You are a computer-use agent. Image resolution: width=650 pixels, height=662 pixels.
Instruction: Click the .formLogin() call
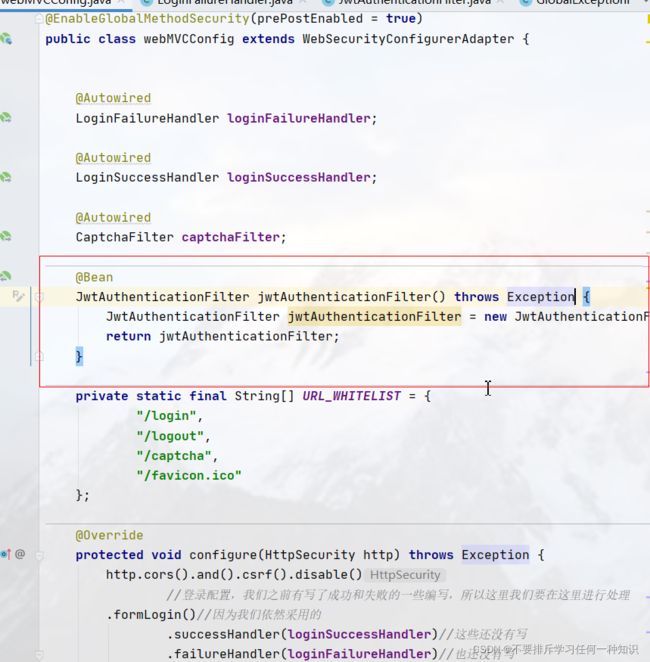pyautogui.click(x=151, y=615)
